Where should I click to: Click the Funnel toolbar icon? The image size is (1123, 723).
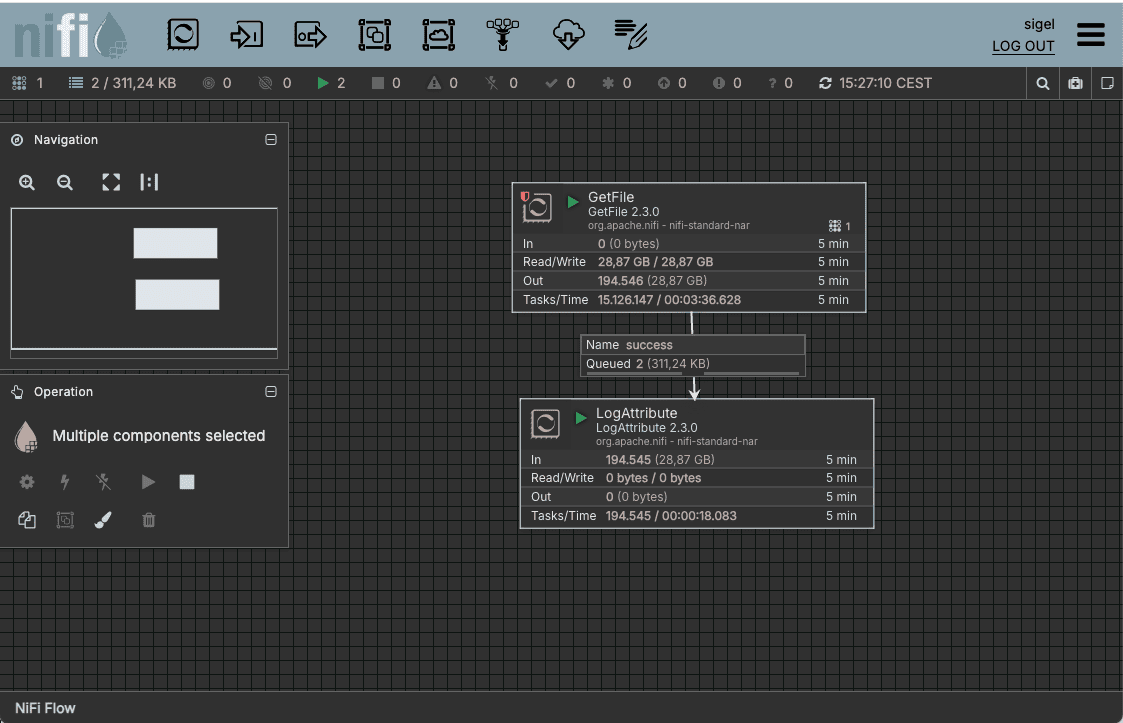coord(502,35)
